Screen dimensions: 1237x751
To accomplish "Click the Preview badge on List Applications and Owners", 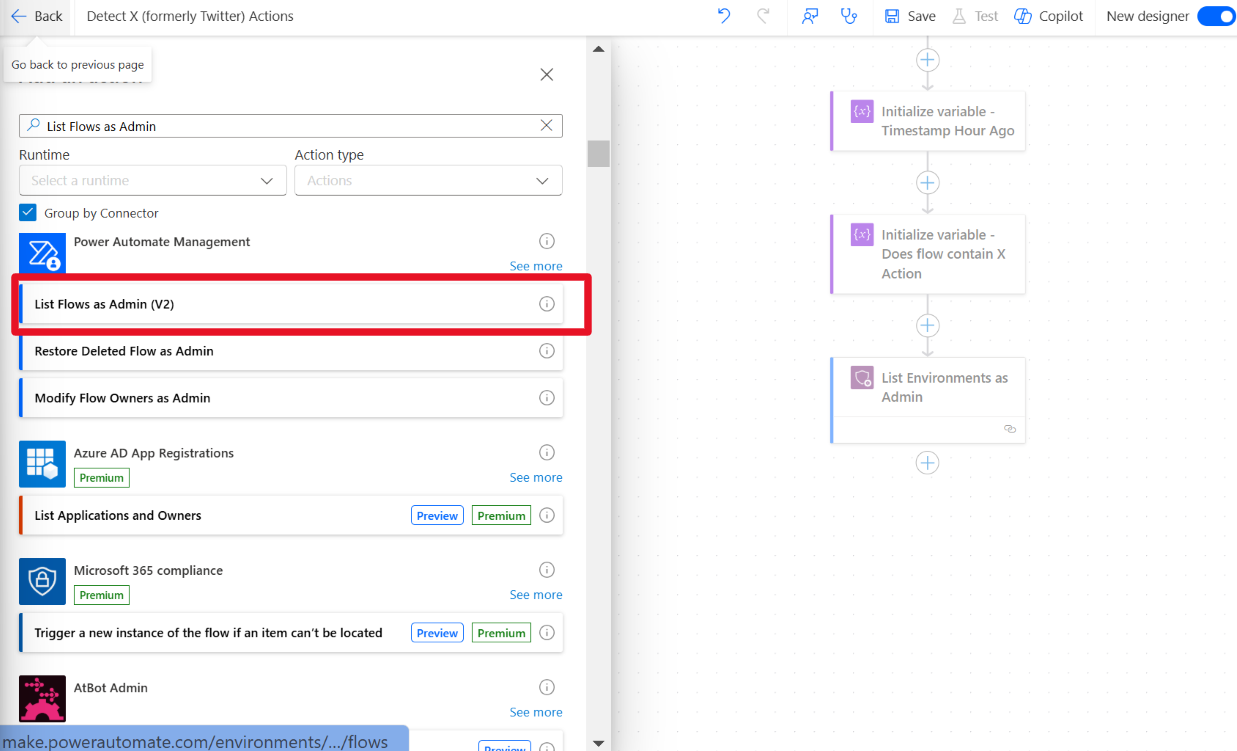I will click(x=437, y=515).
